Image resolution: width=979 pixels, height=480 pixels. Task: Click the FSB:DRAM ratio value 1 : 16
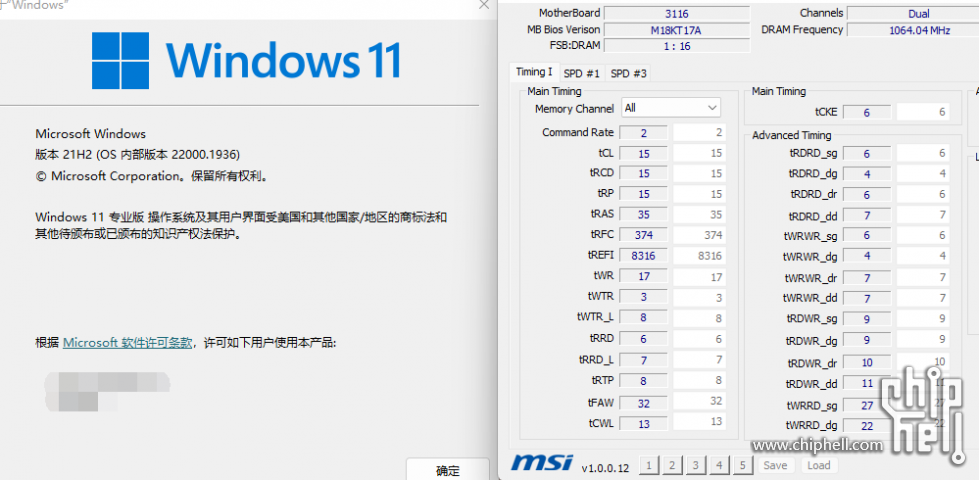[x=677, y=46]
